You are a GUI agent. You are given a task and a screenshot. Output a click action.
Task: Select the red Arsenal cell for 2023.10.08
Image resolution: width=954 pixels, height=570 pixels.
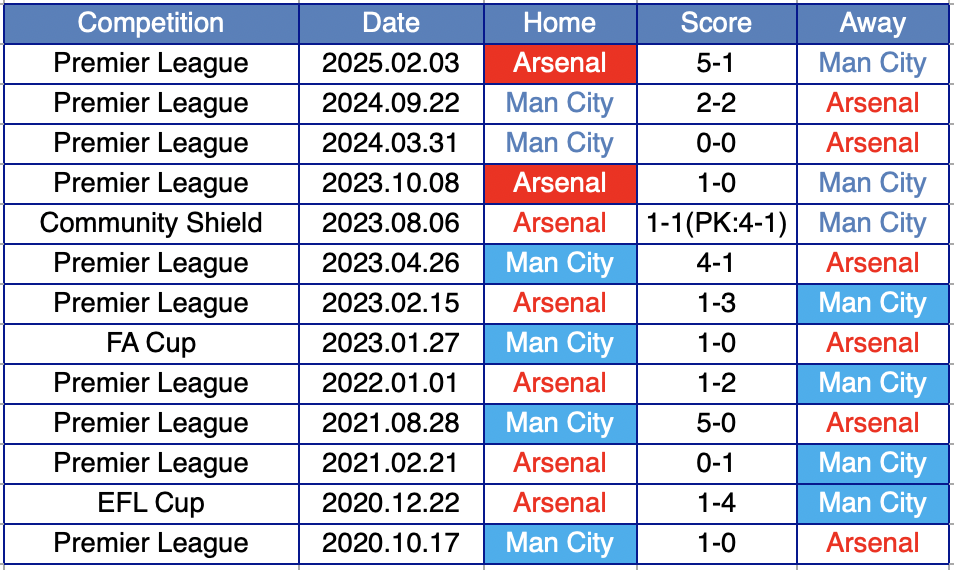[x=560, y=183]
